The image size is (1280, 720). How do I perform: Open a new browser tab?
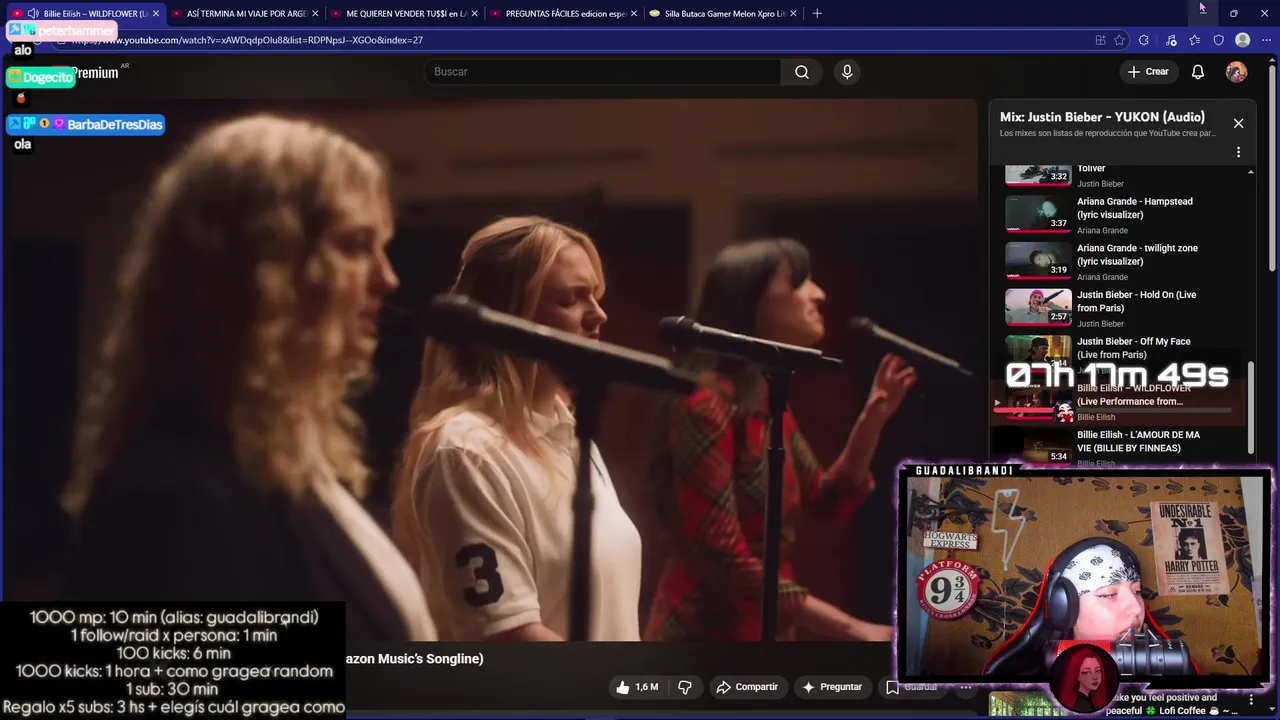tap(817, 13)
